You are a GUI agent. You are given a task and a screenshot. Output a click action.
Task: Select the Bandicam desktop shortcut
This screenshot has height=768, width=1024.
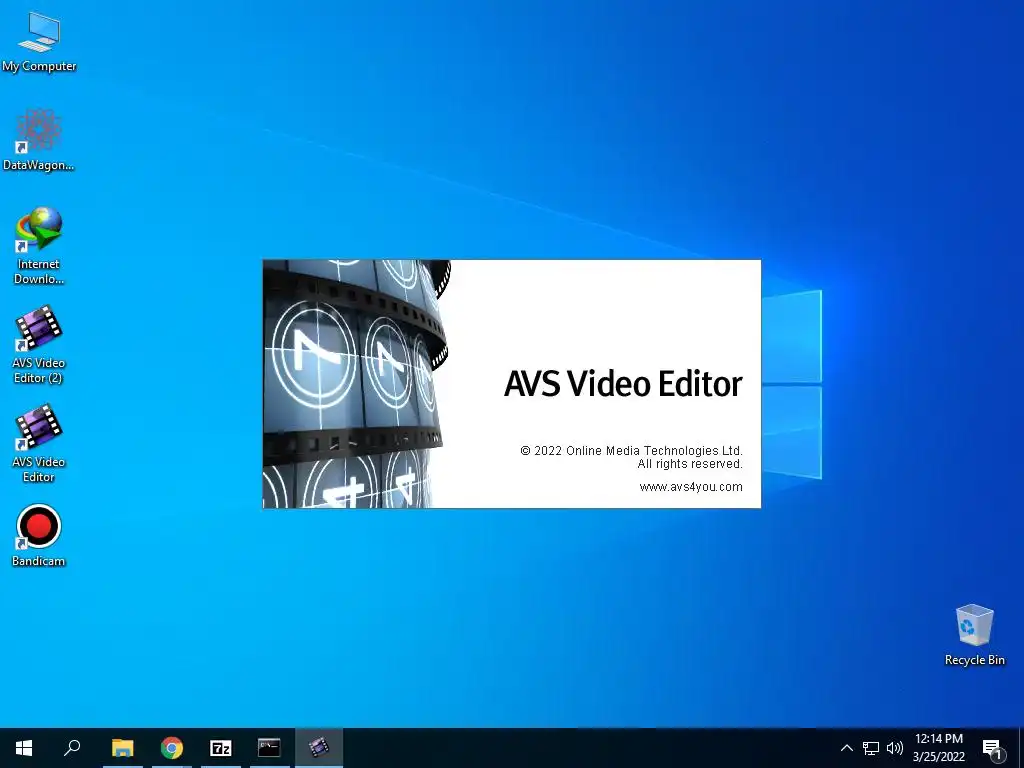pos(39,536)
